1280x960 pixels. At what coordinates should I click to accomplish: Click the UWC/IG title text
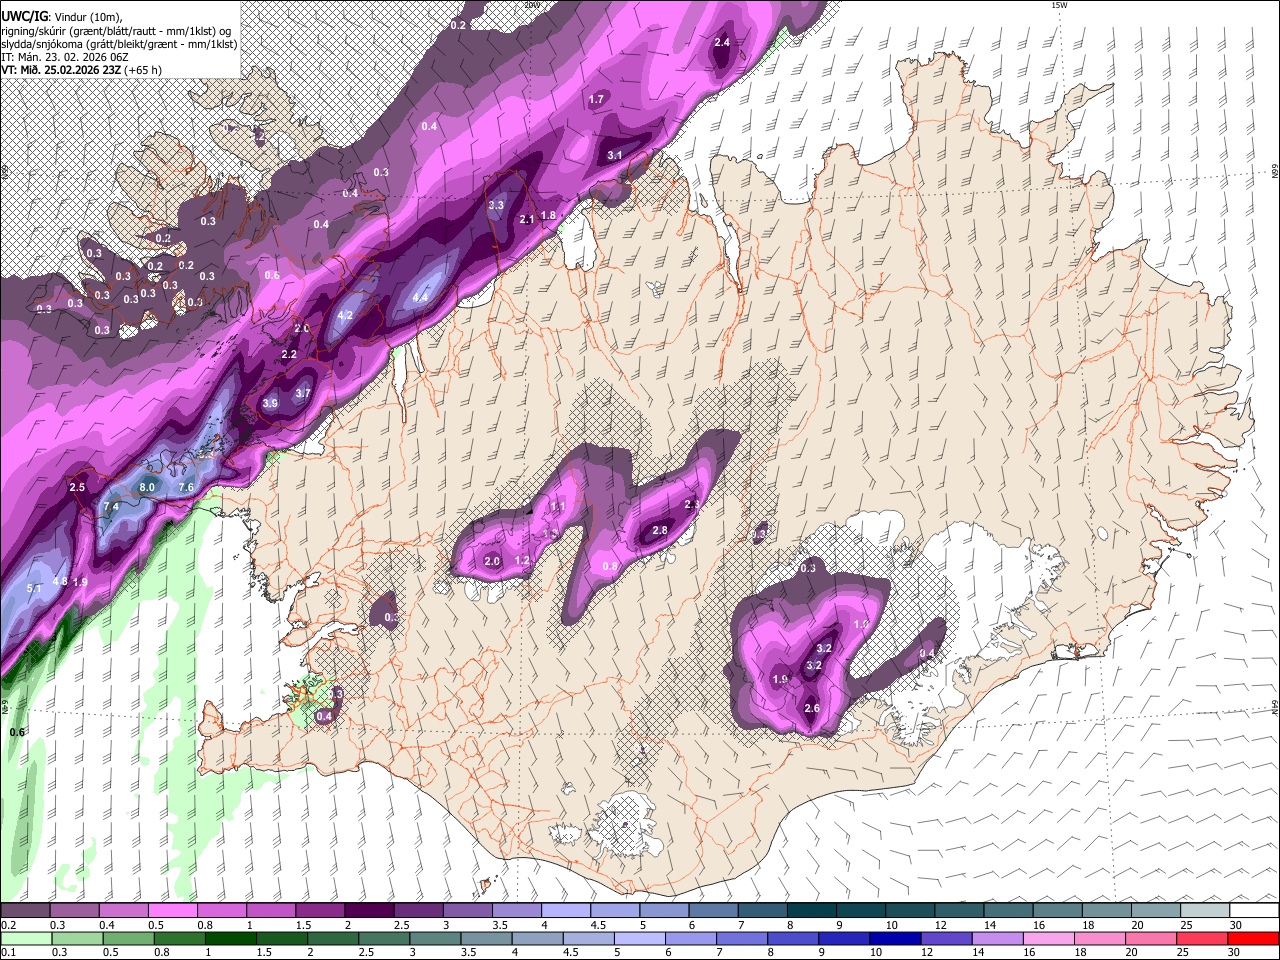(24, 16)
